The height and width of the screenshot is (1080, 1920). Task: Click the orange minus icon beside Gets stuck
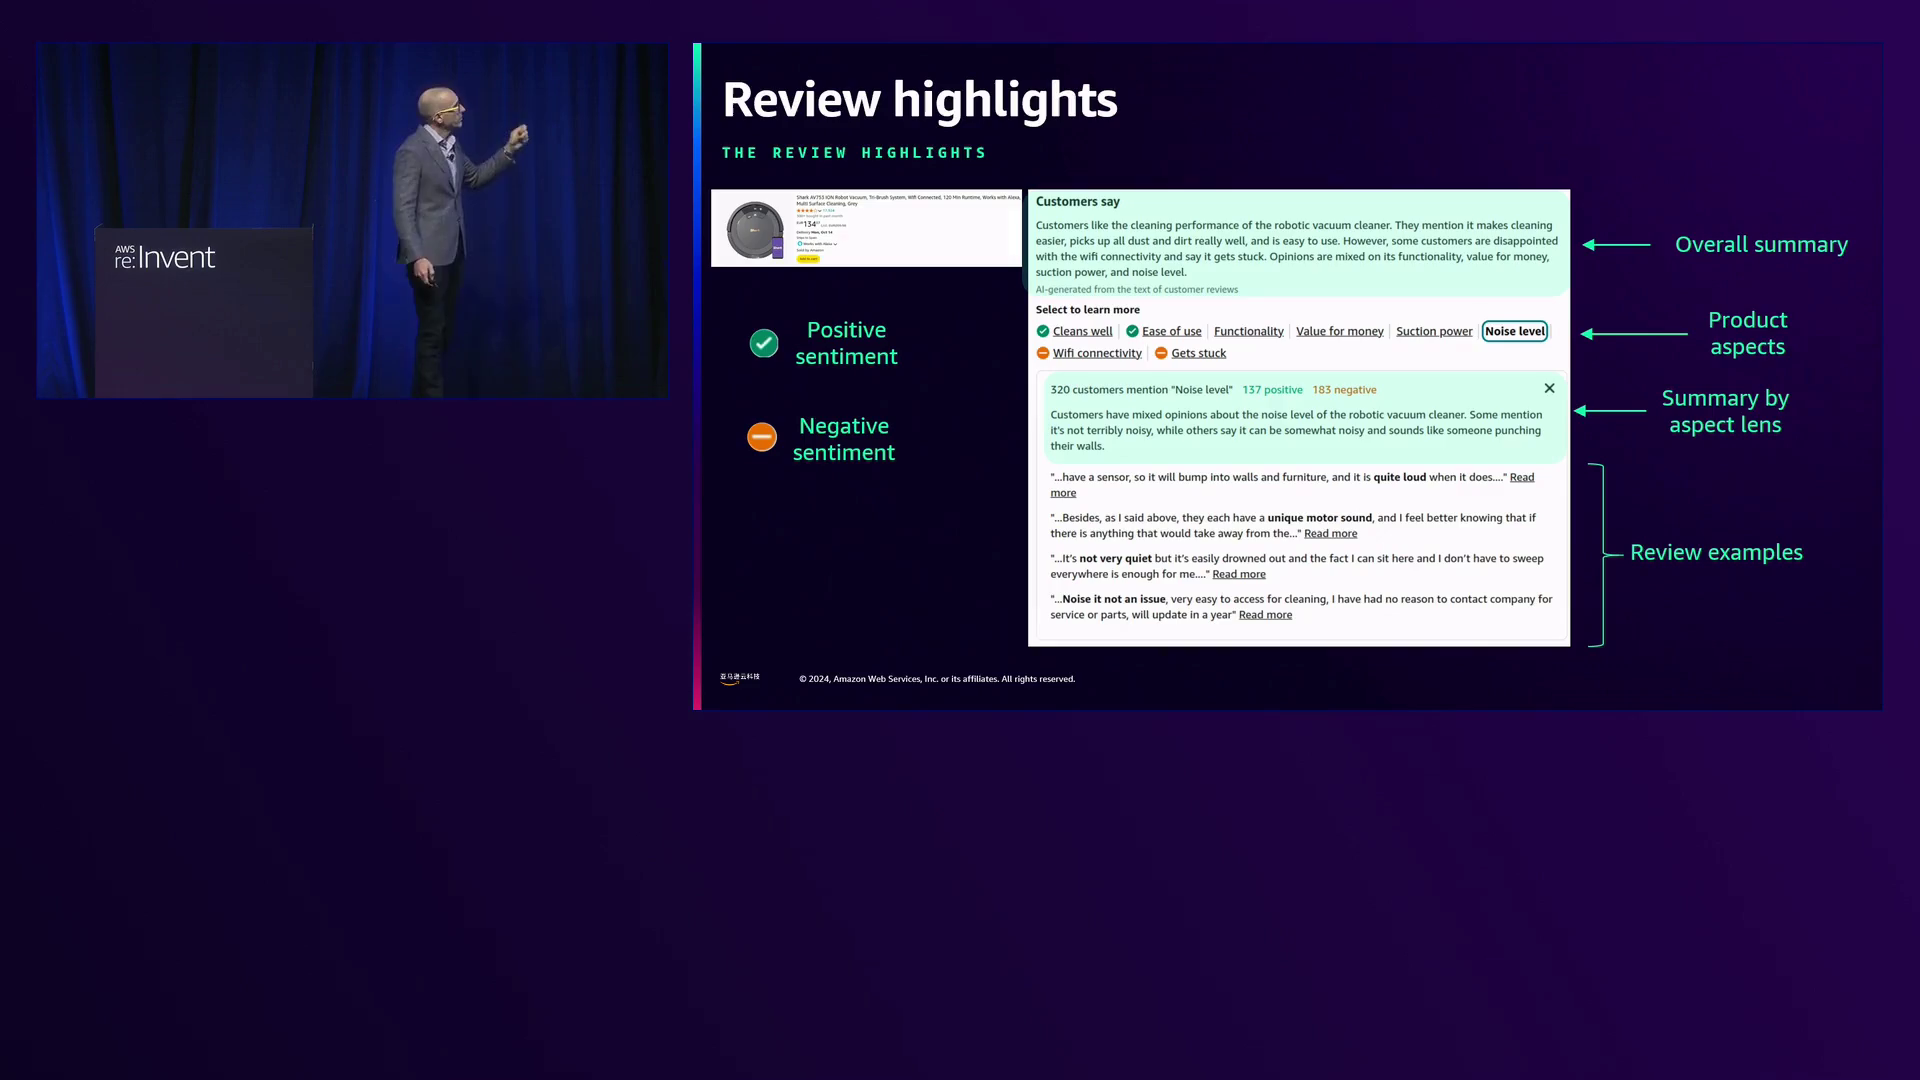click(1161, 353)
